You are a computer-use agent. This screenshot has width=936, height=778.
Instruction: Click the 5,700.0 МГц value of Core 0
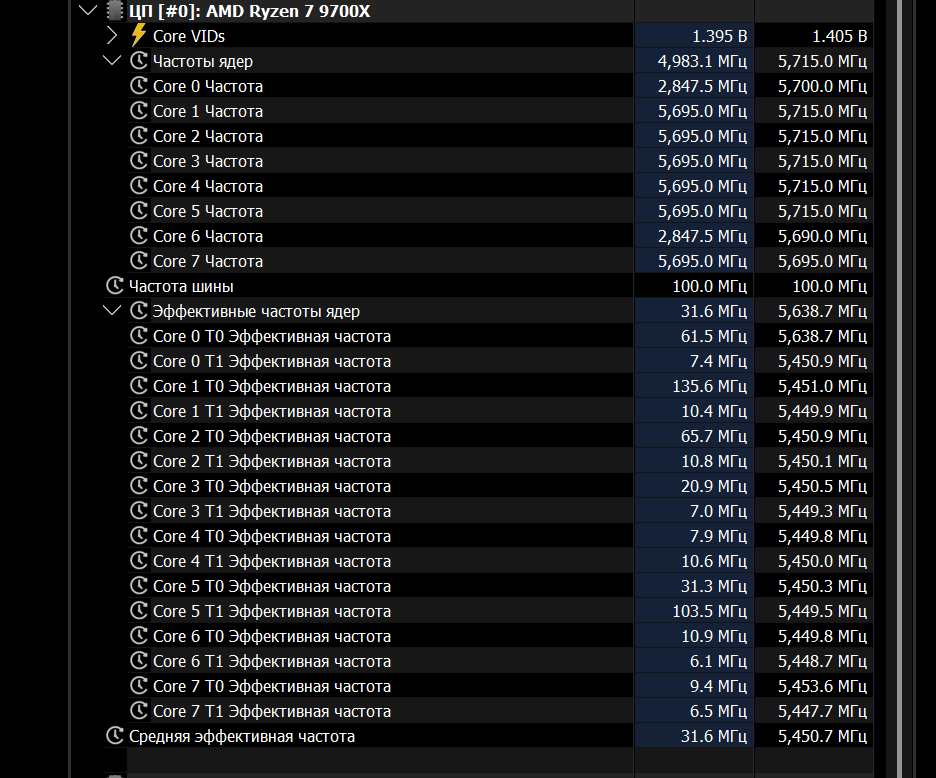click(x=822, y=87)
